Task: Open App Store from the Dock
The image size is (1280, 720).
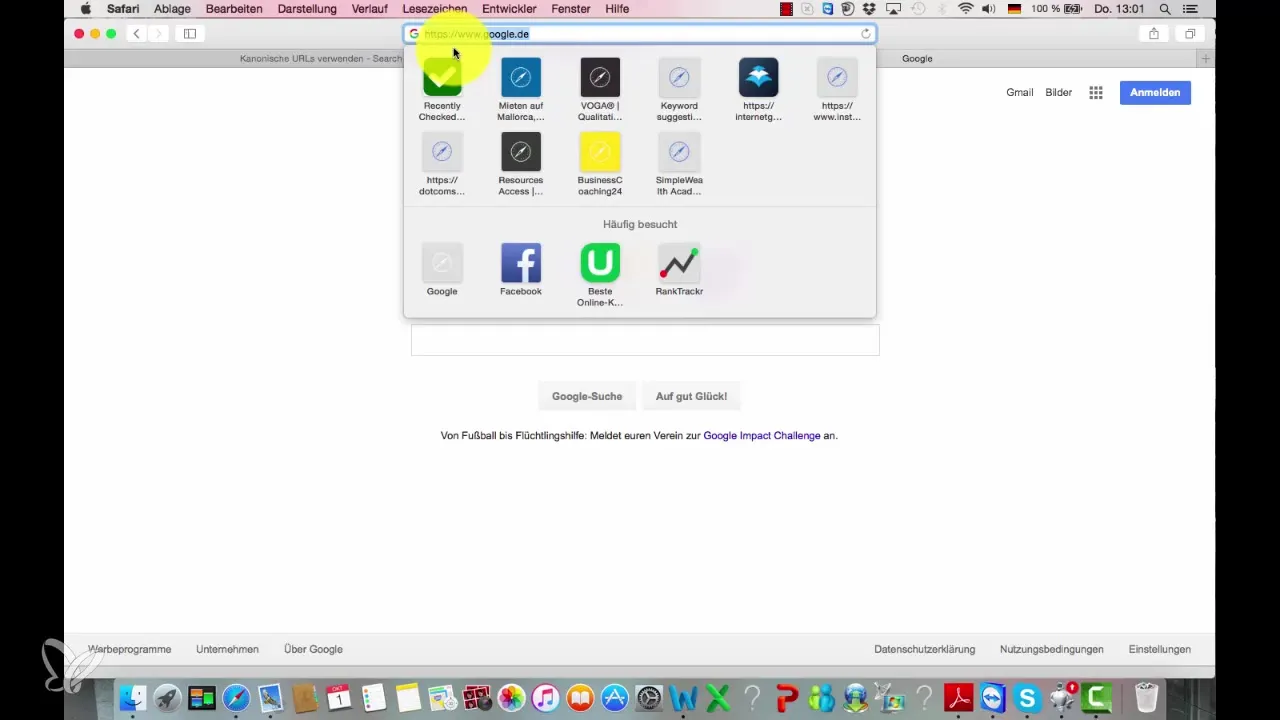Action: pyautogui.click(x=615, y=697)
